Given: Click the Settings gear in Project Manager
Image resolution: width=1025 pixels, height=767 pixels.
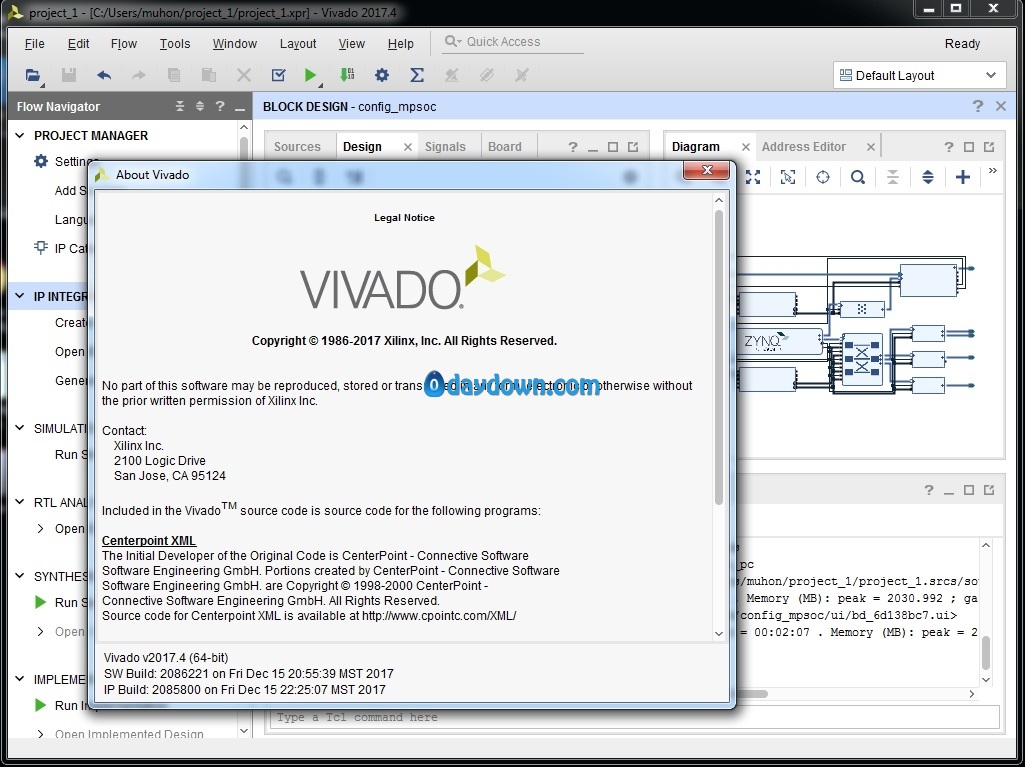Looking at the screenshot, I should [41, 161].
